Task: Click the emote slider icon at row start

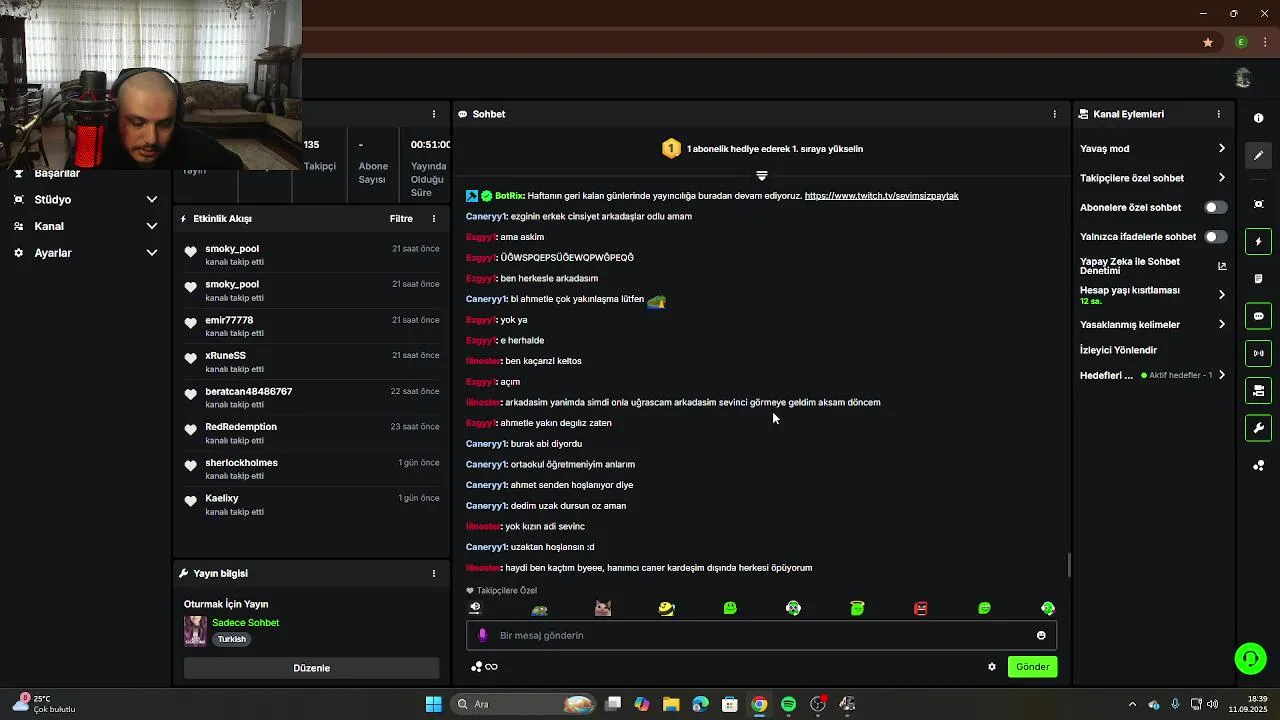Action: (475, 607)
